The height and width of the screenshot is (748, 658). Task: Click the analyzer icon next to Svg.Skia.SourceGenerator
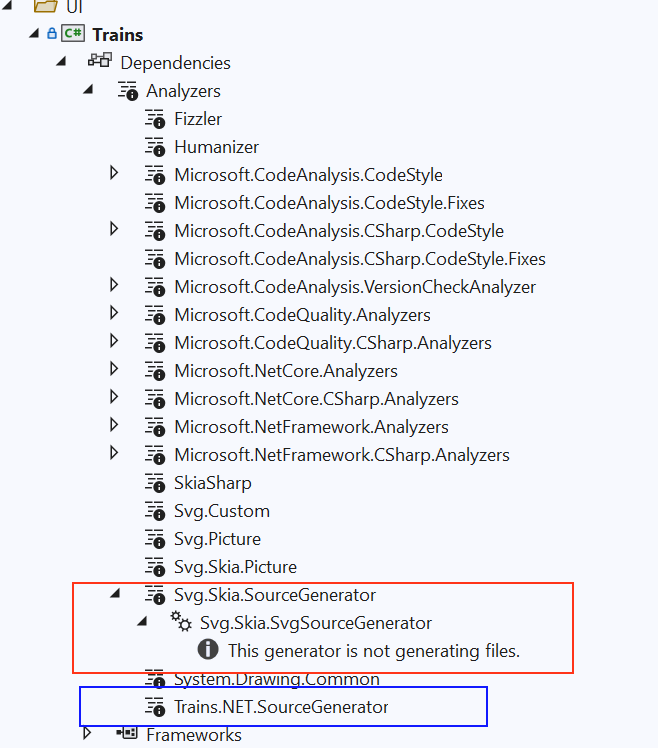tap(155, 595)
